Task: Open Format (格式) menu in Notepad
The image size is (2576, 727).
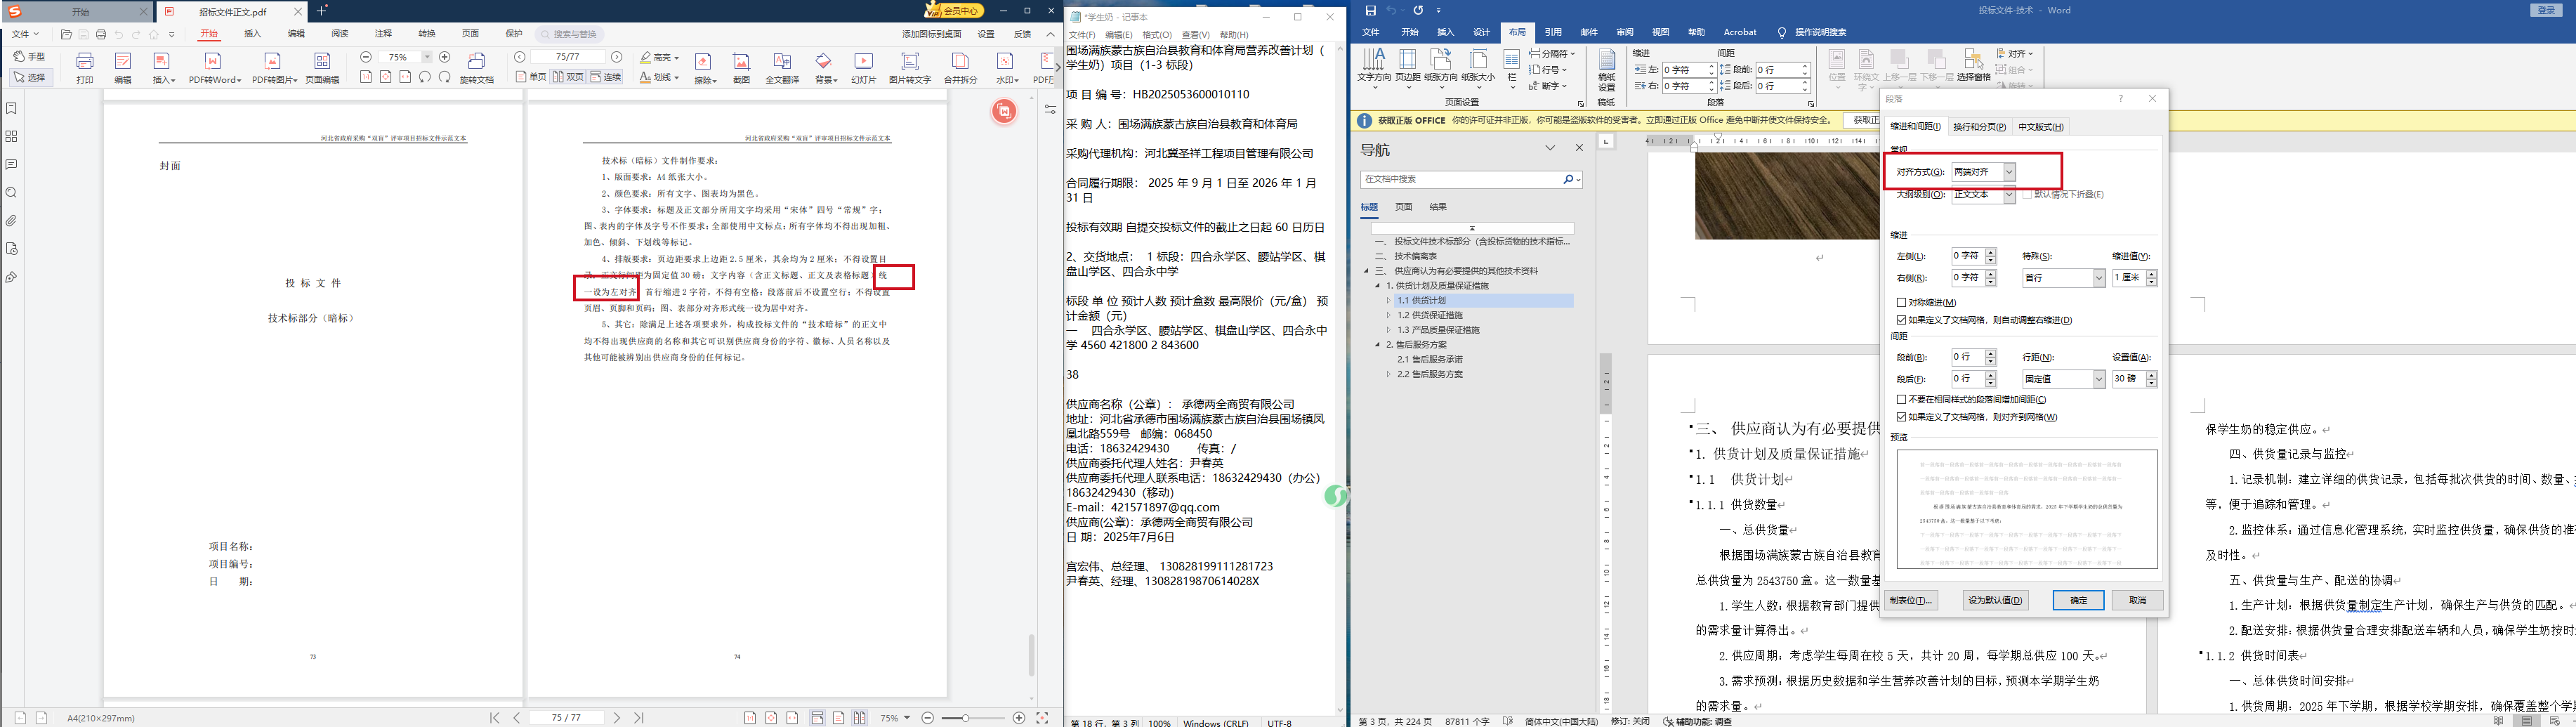Action: click(1157, 35)
